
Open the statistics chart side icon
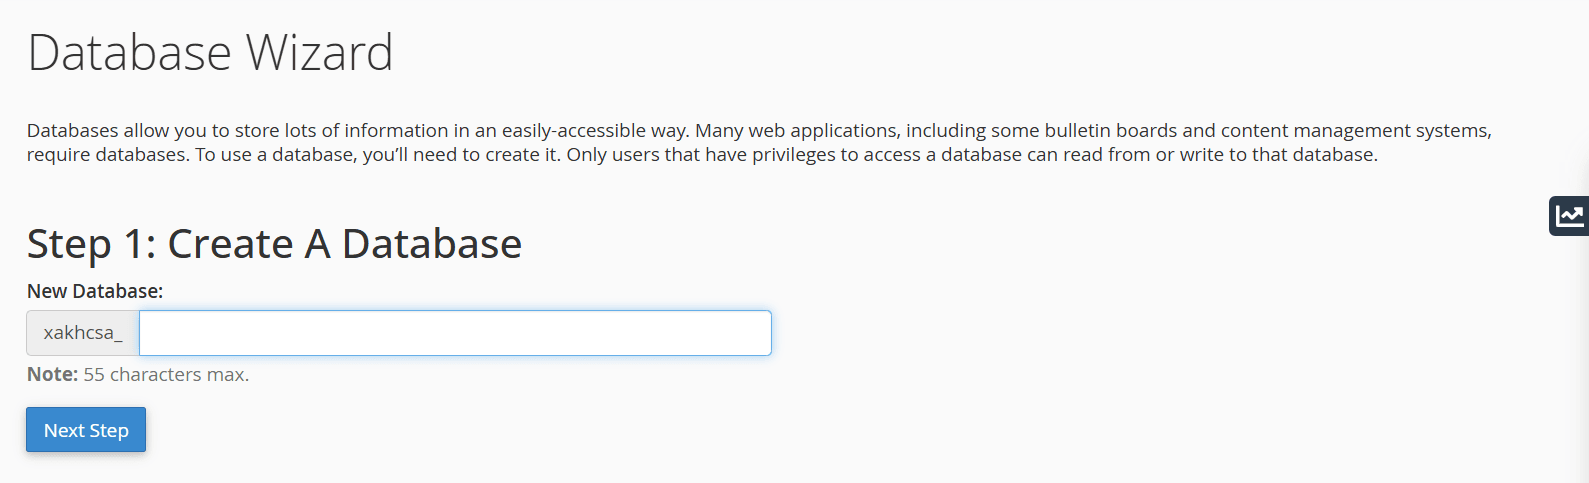1570,215
